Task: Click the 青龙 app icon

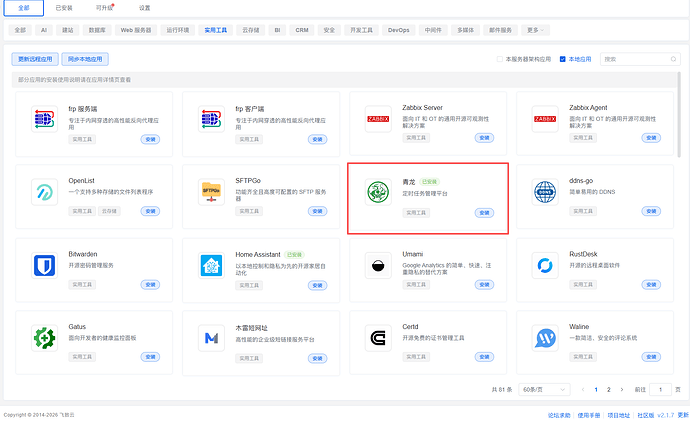Action: (x=378, y=192)
